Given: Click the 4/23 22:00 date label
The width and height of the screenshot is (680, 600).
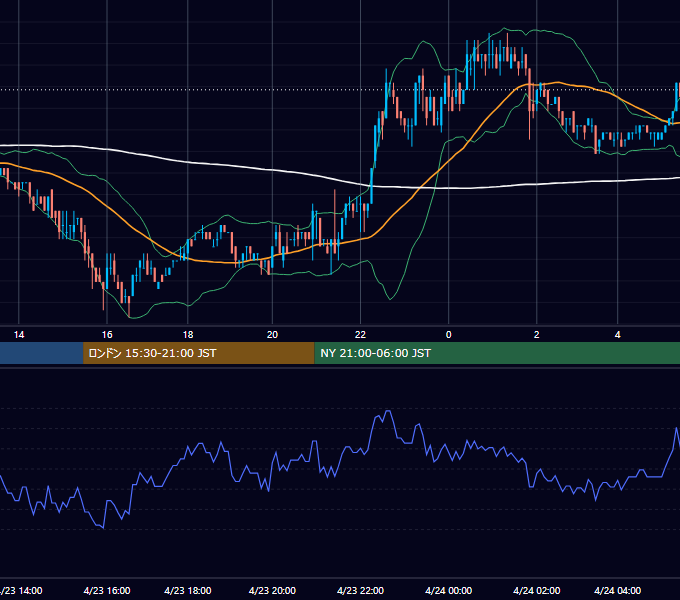Looking at the screenshot, I should (x=360, y=590).
